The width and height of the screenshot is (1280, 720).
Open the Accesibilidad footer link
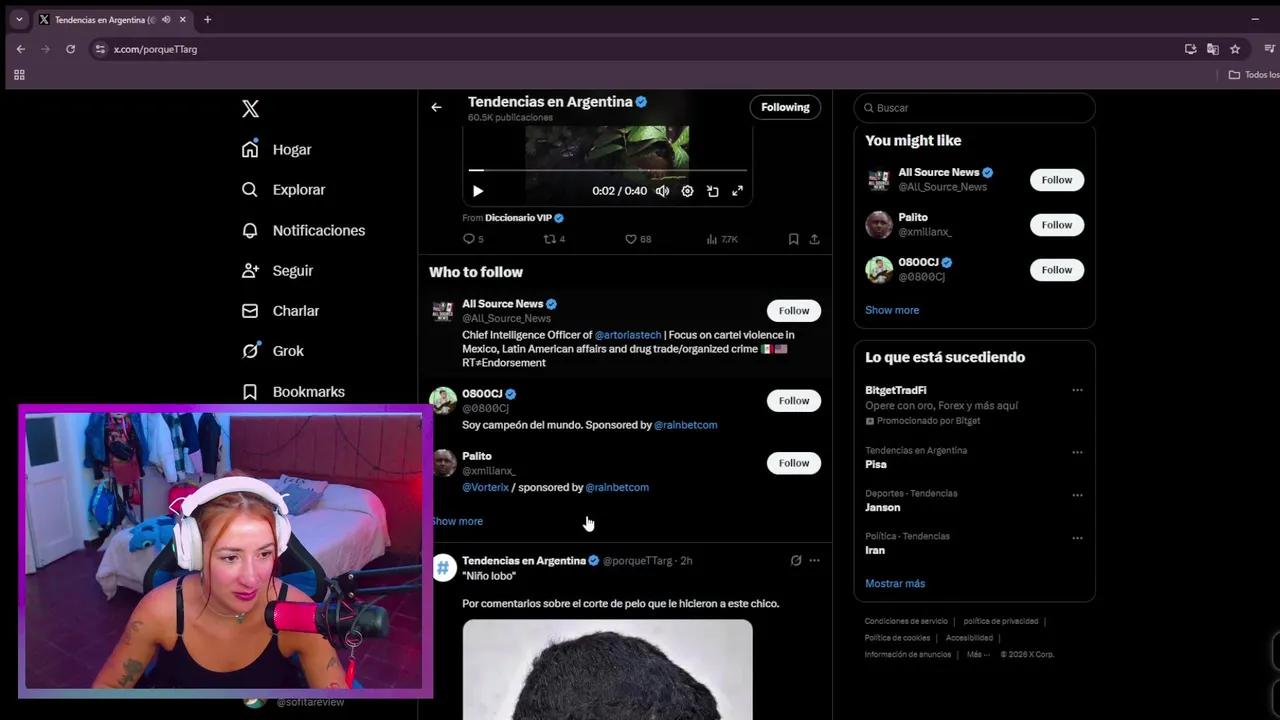969,638
